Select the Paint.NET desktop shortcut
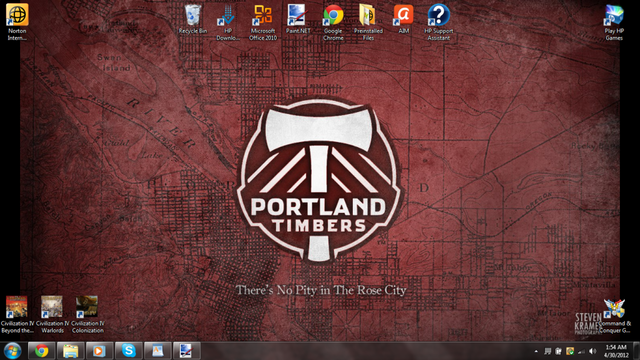The width and height of the screenshot is (640, 360). [298, 19]
